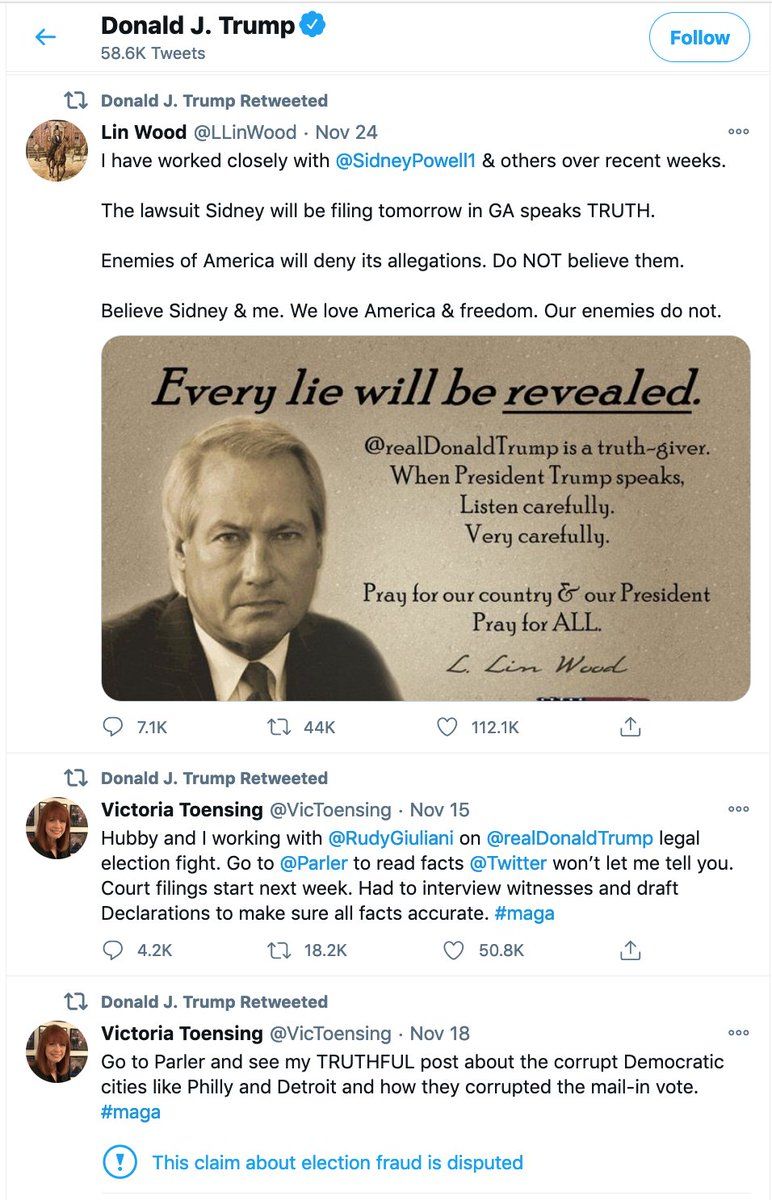Retweet Lin Wood's tweet with 44K retweets
The width and height of the screenshot is (772, 1200).
click(278, 727)
